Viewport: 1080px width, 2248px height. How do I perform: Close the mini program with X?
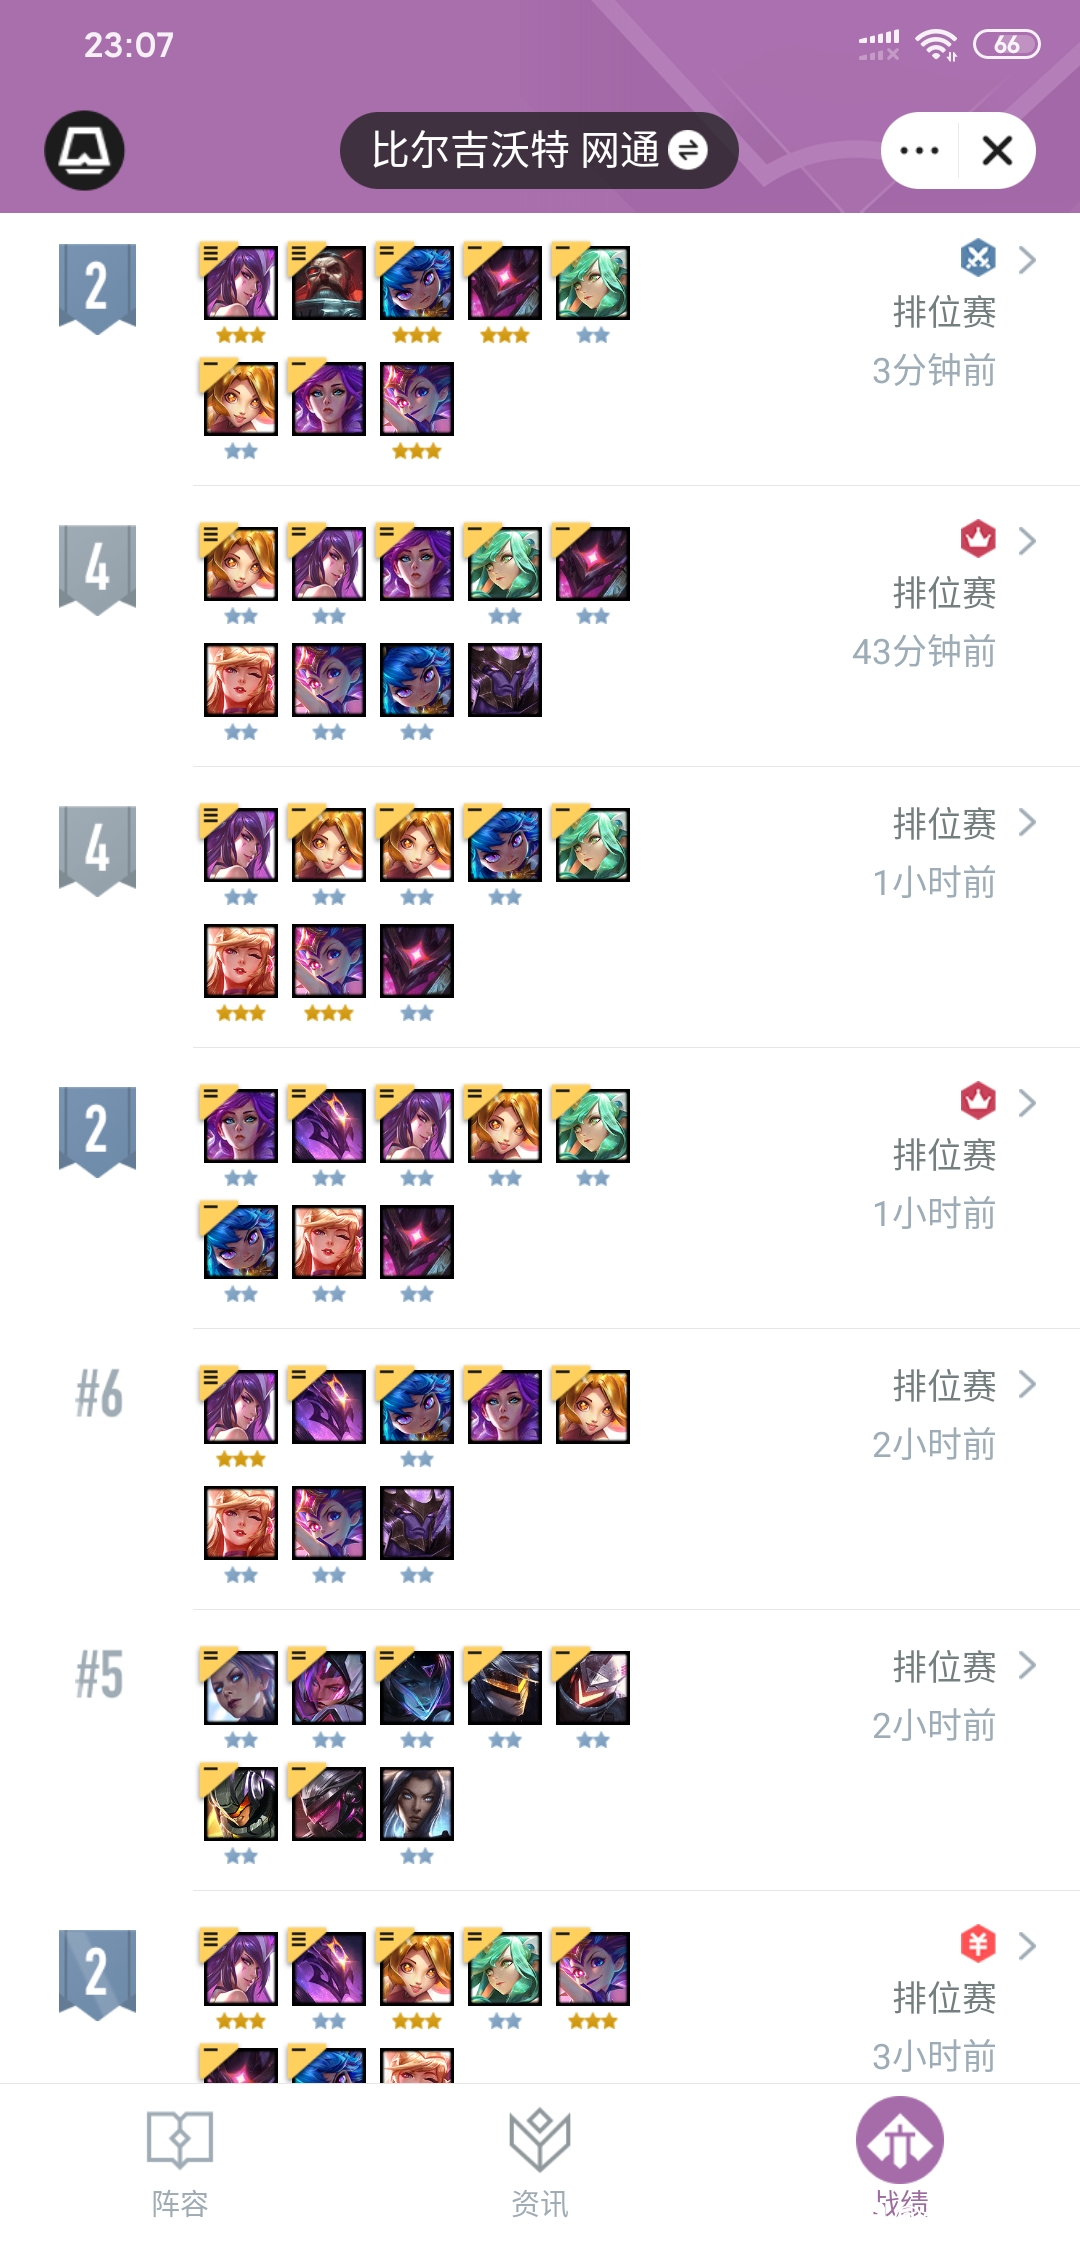point(997,151)
